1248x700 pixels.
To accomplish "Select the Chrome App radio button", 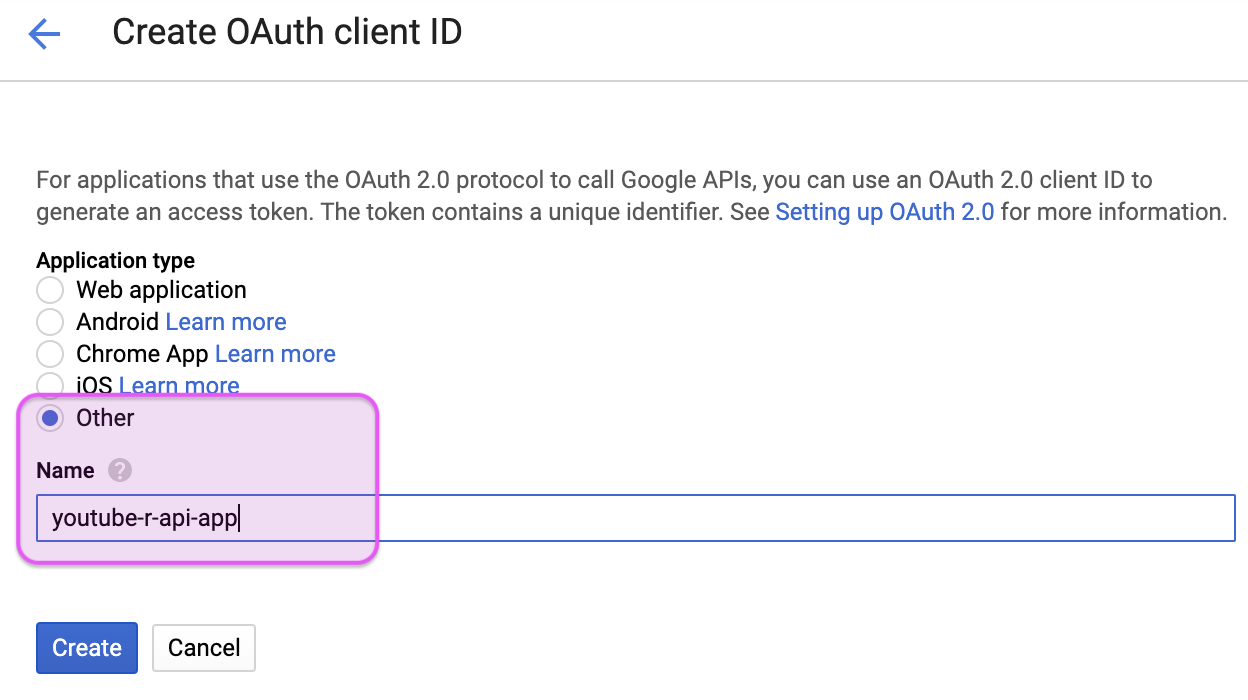I will [x=50, y=354].
